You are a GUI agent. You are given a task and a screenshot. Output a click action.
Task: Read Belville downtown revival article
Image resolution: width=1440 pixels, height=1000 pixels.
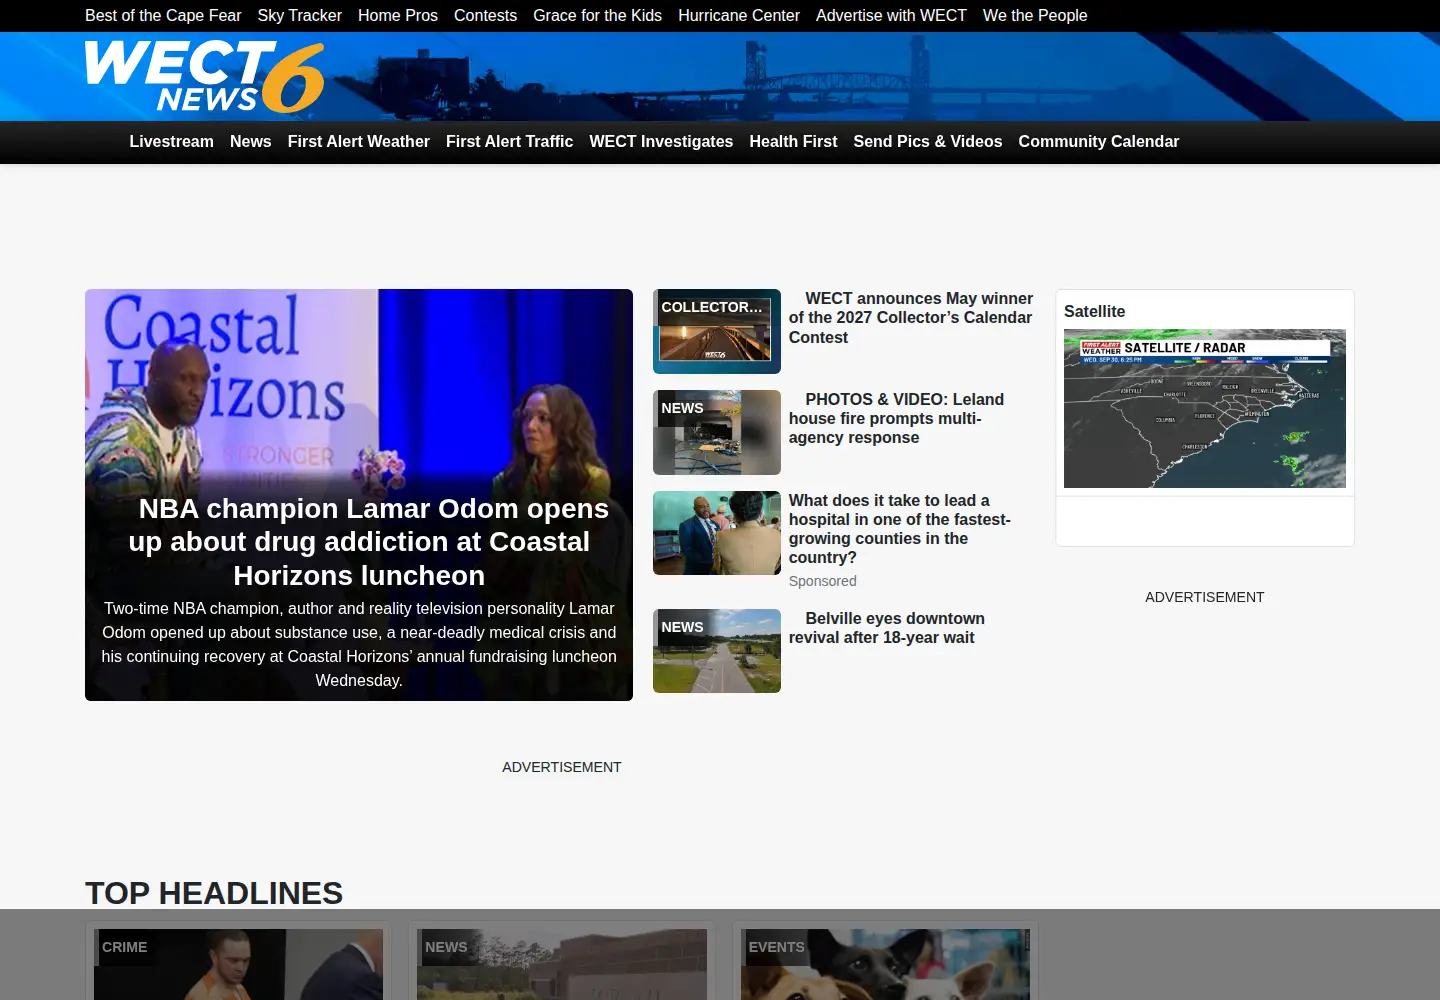(887, 628)
